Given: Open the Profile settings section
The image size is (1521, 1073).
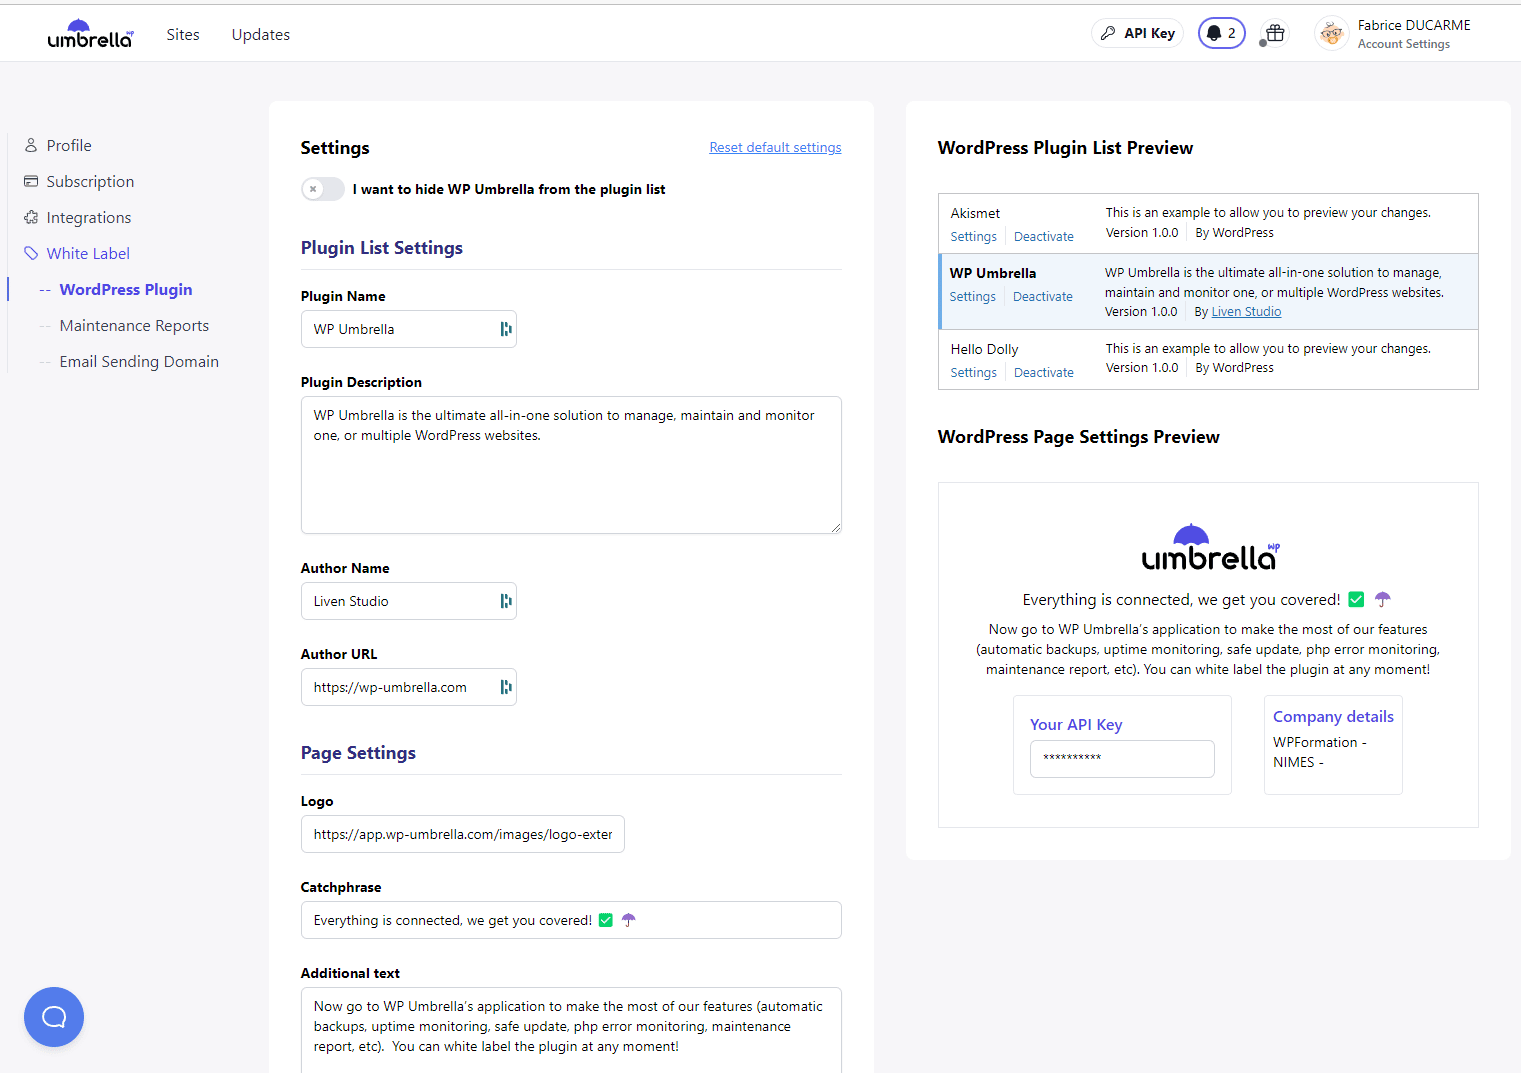Looking at the screenshot, I should [69, 146].
